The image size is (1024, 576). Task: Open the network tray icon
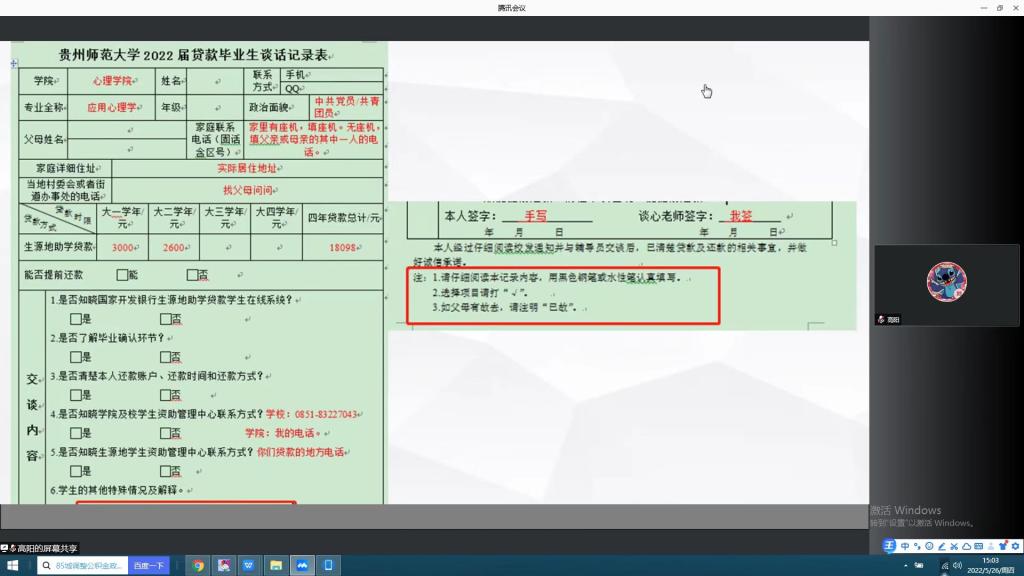[945, 566]
